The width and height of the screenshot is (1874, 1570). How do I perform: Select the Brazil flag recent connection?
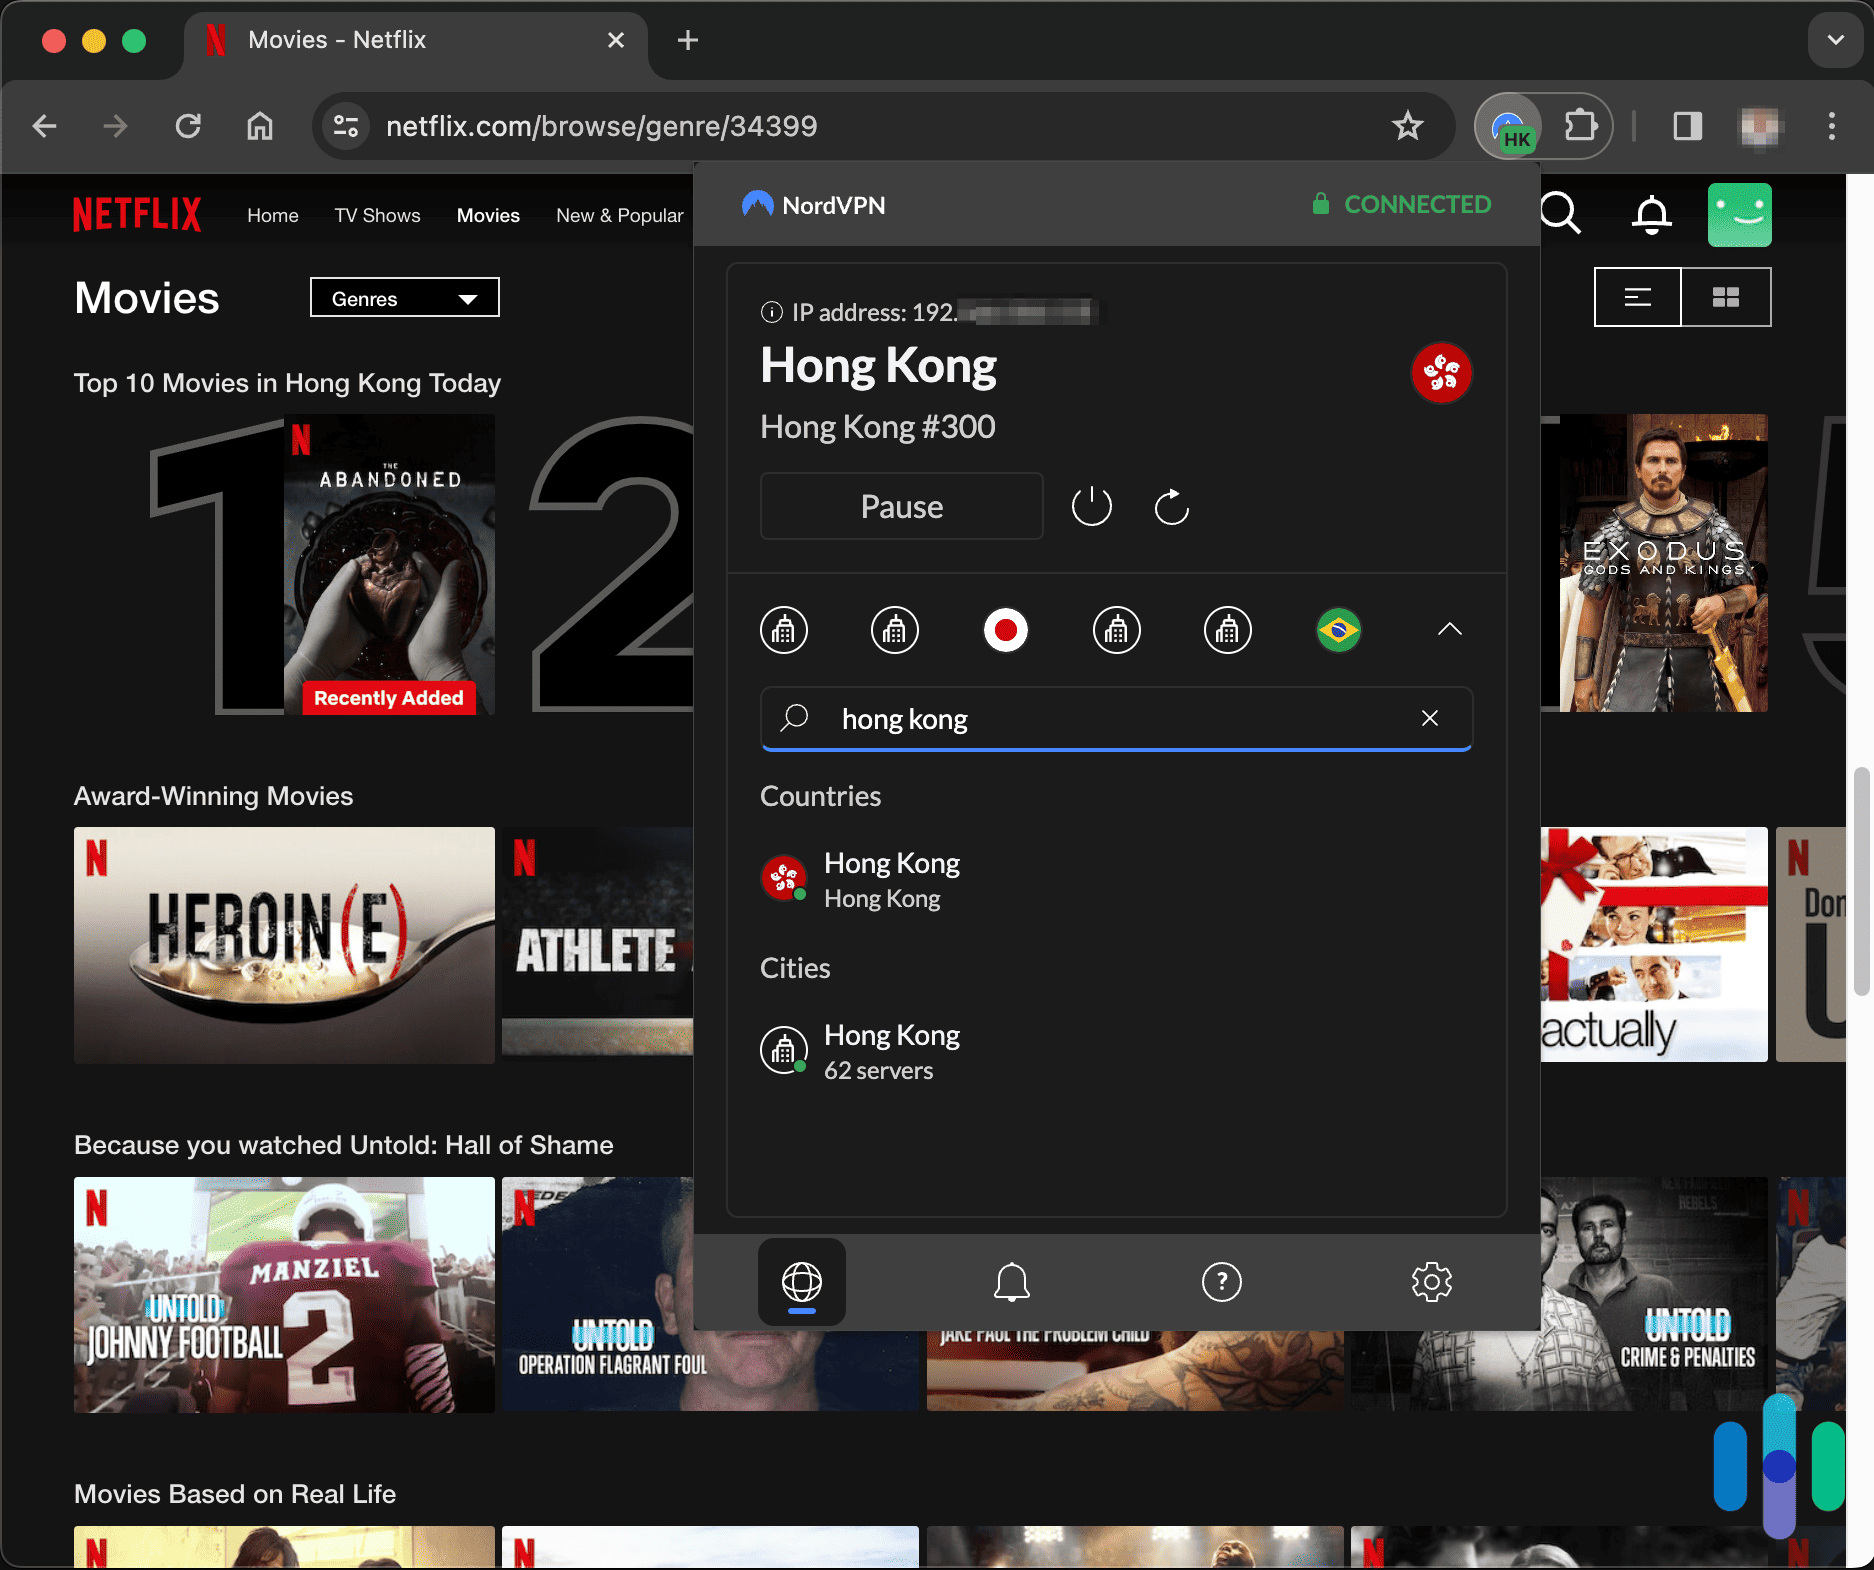[x=1338, y=630]
